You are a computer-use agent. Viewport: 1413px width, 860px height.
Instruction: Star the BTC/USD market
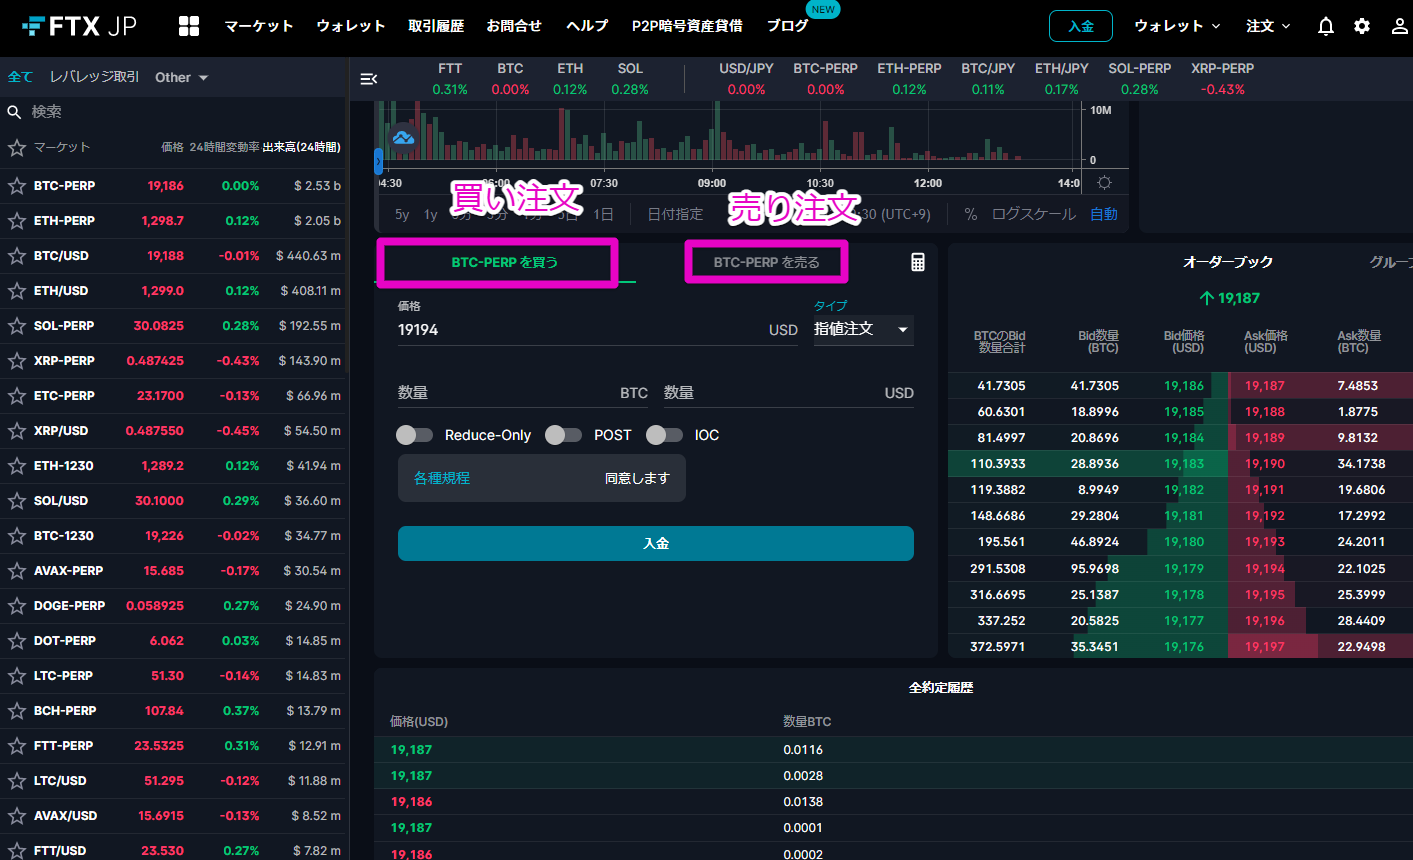(16, 256)
